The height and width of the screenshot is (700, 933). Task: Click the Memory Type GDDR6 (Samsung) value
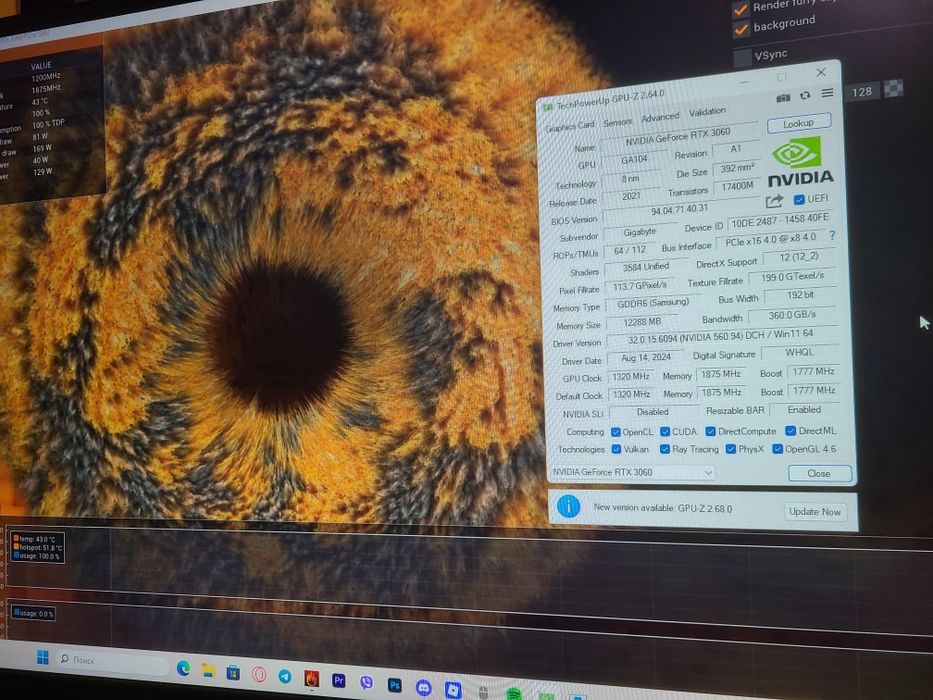[x=653, y=303]
